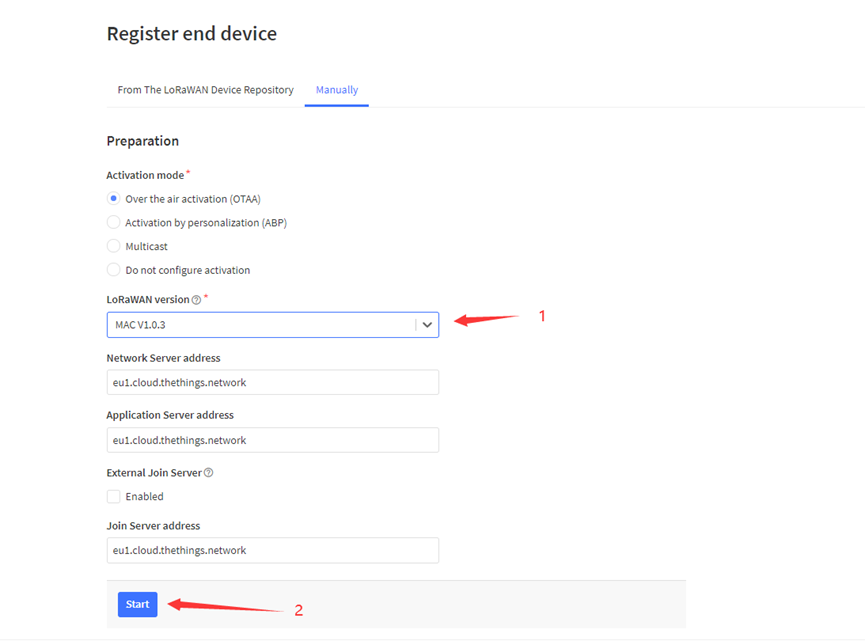Click the External Join Server help icon
The height and width of the screenshot is (641, 865).
(x=209, y=473)
